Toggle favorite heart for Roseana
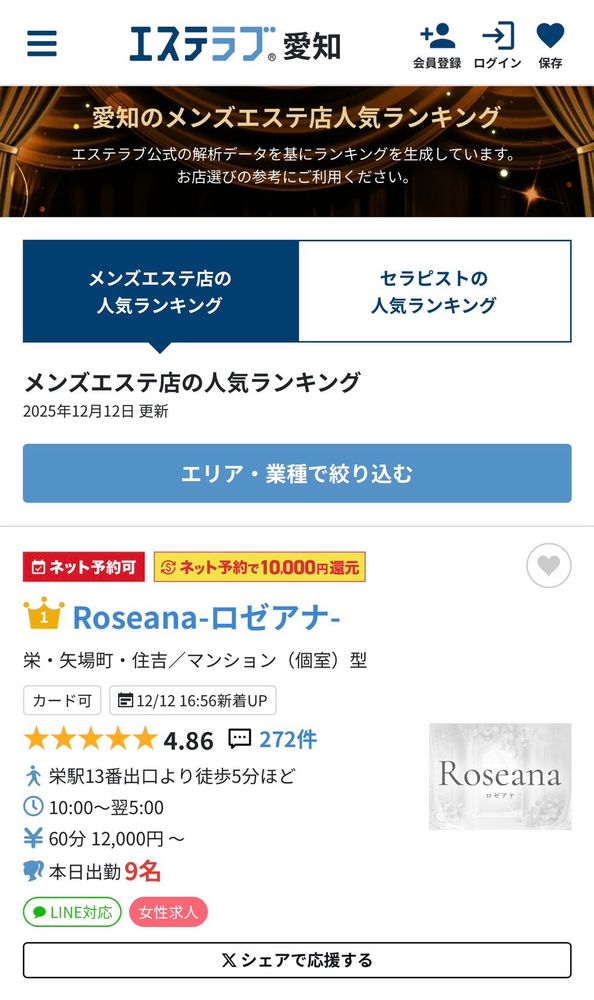This screenshot has width=594, height=1000. click(x=549, y=565)
